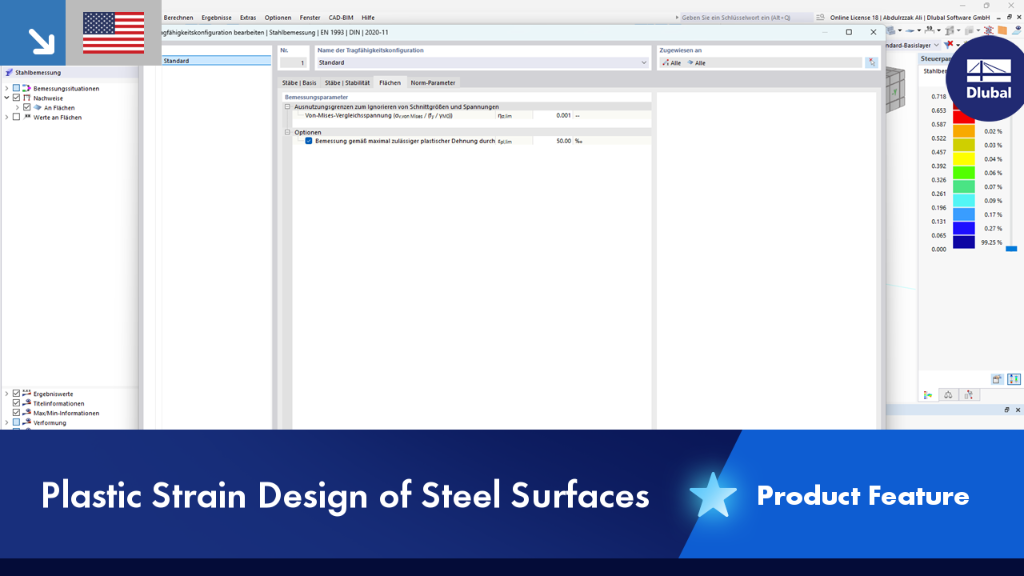1024x576 pixels.
Task: Open the Optionen menu
Action: coord(278,18)
